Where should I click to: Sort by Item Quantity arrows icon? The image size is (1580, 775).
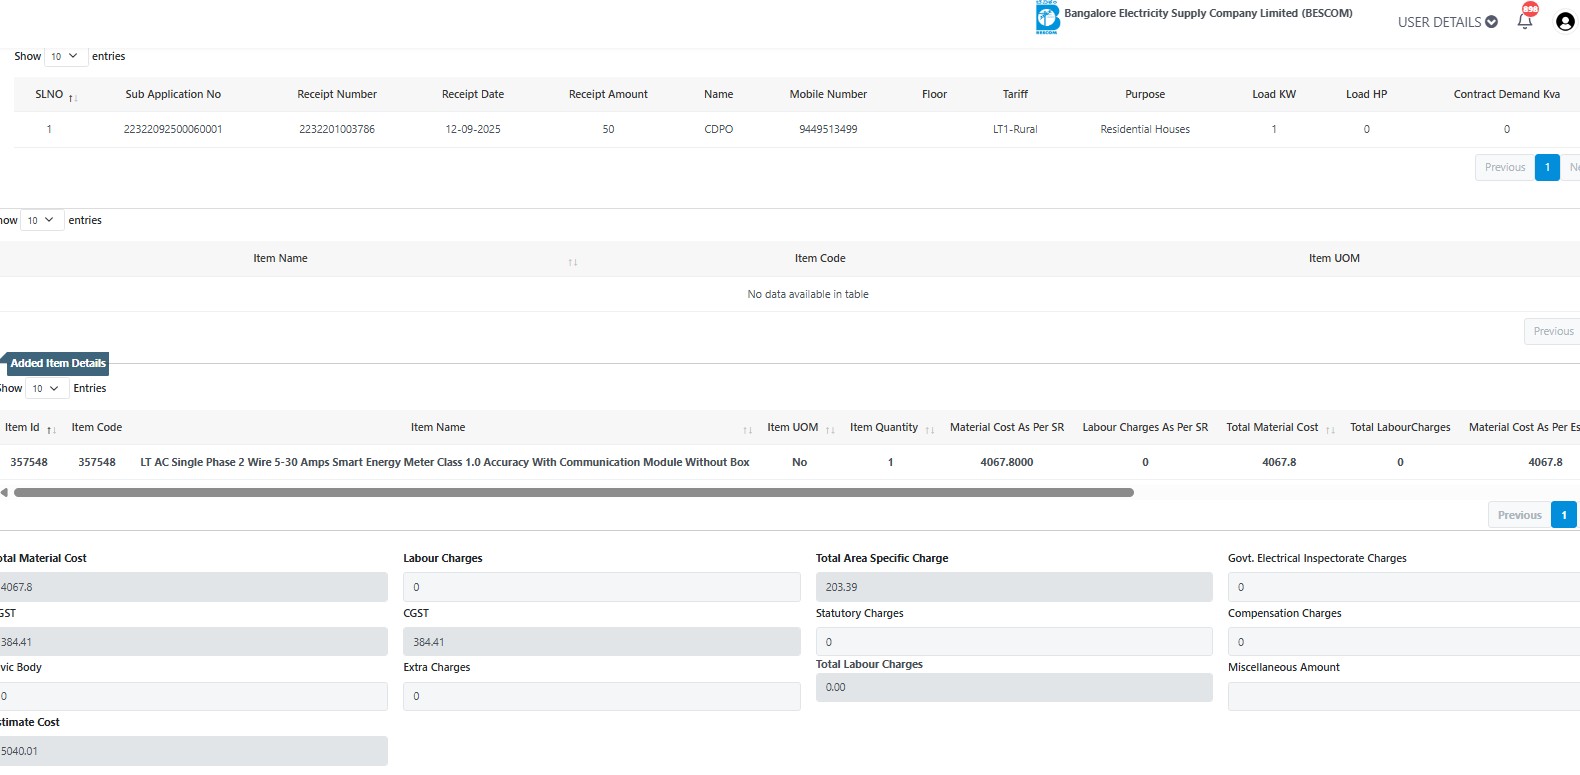[x=929, y=429]
